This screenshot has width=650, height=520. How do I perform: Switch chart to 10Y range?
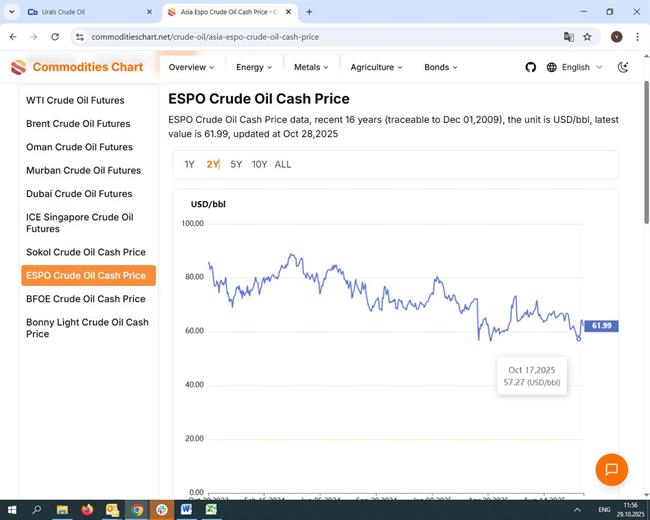tap(259, 164)
